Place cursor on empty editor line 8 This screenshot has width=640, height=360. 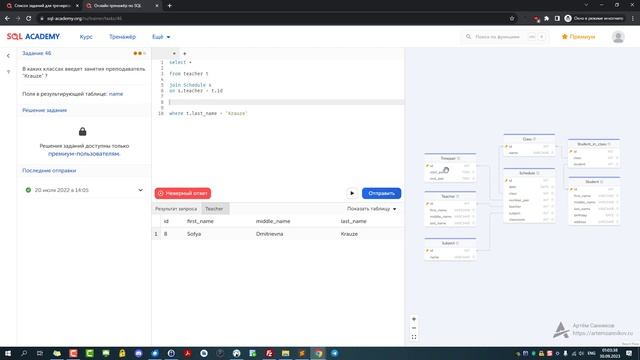286,102
